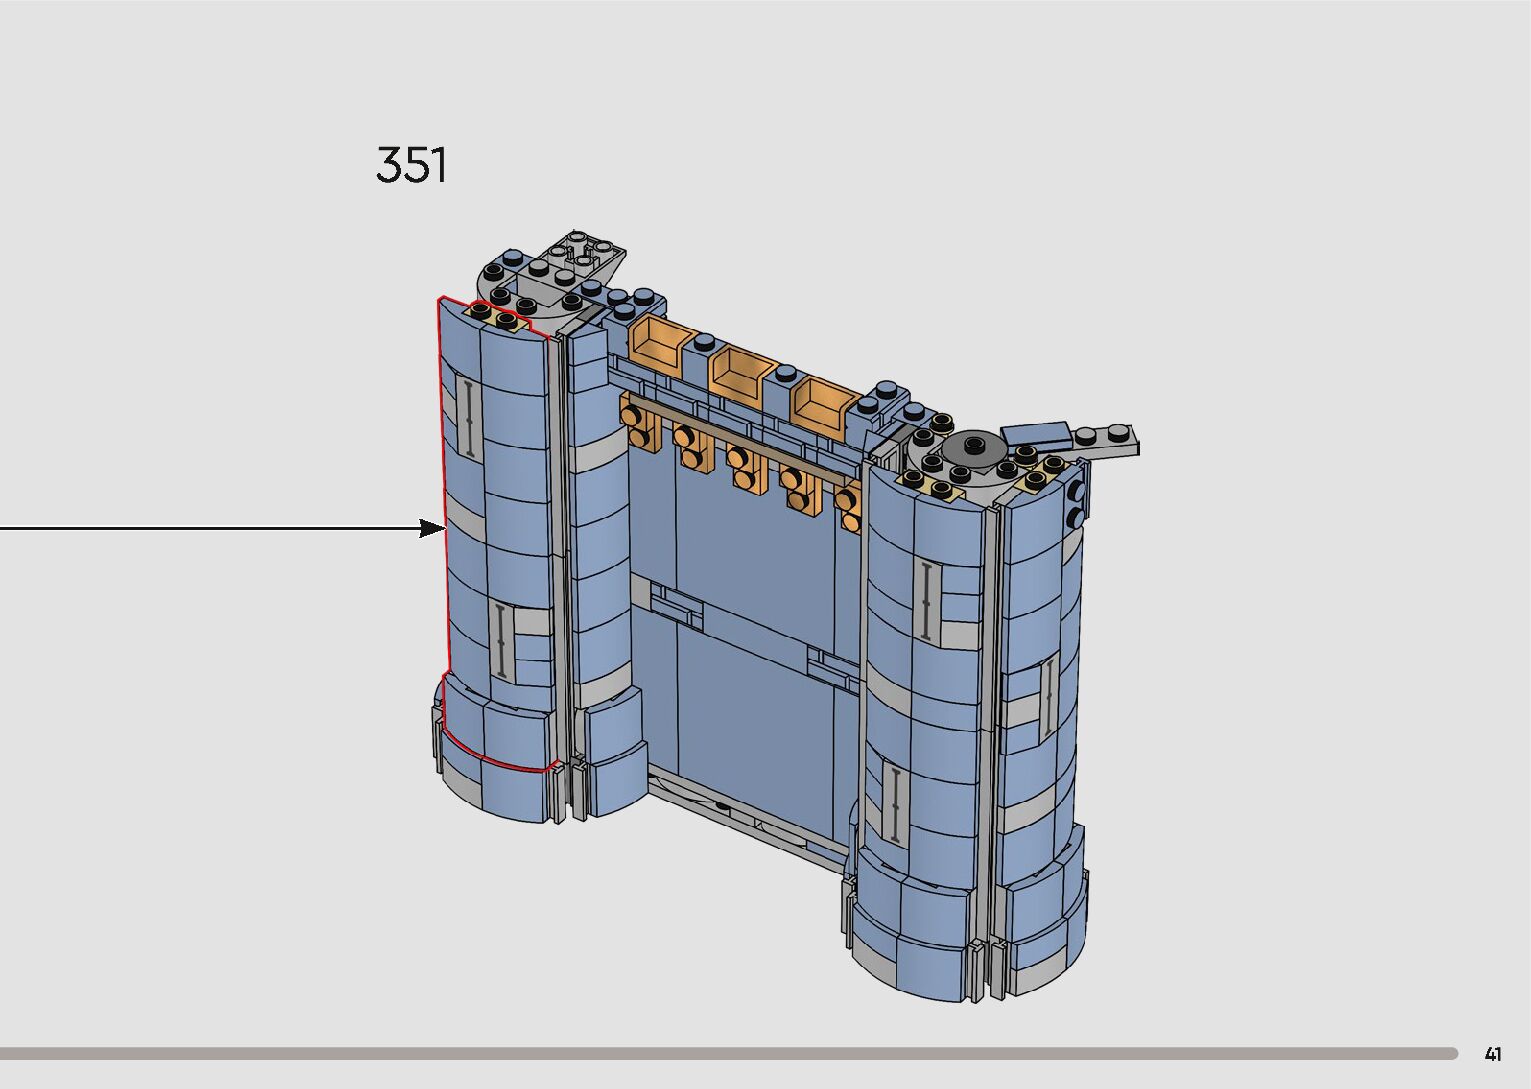The height and width of the screenshot is (1089, 1531).
Task: Click the leftmost tan open box piece
Action: click(x=658, y=343)
